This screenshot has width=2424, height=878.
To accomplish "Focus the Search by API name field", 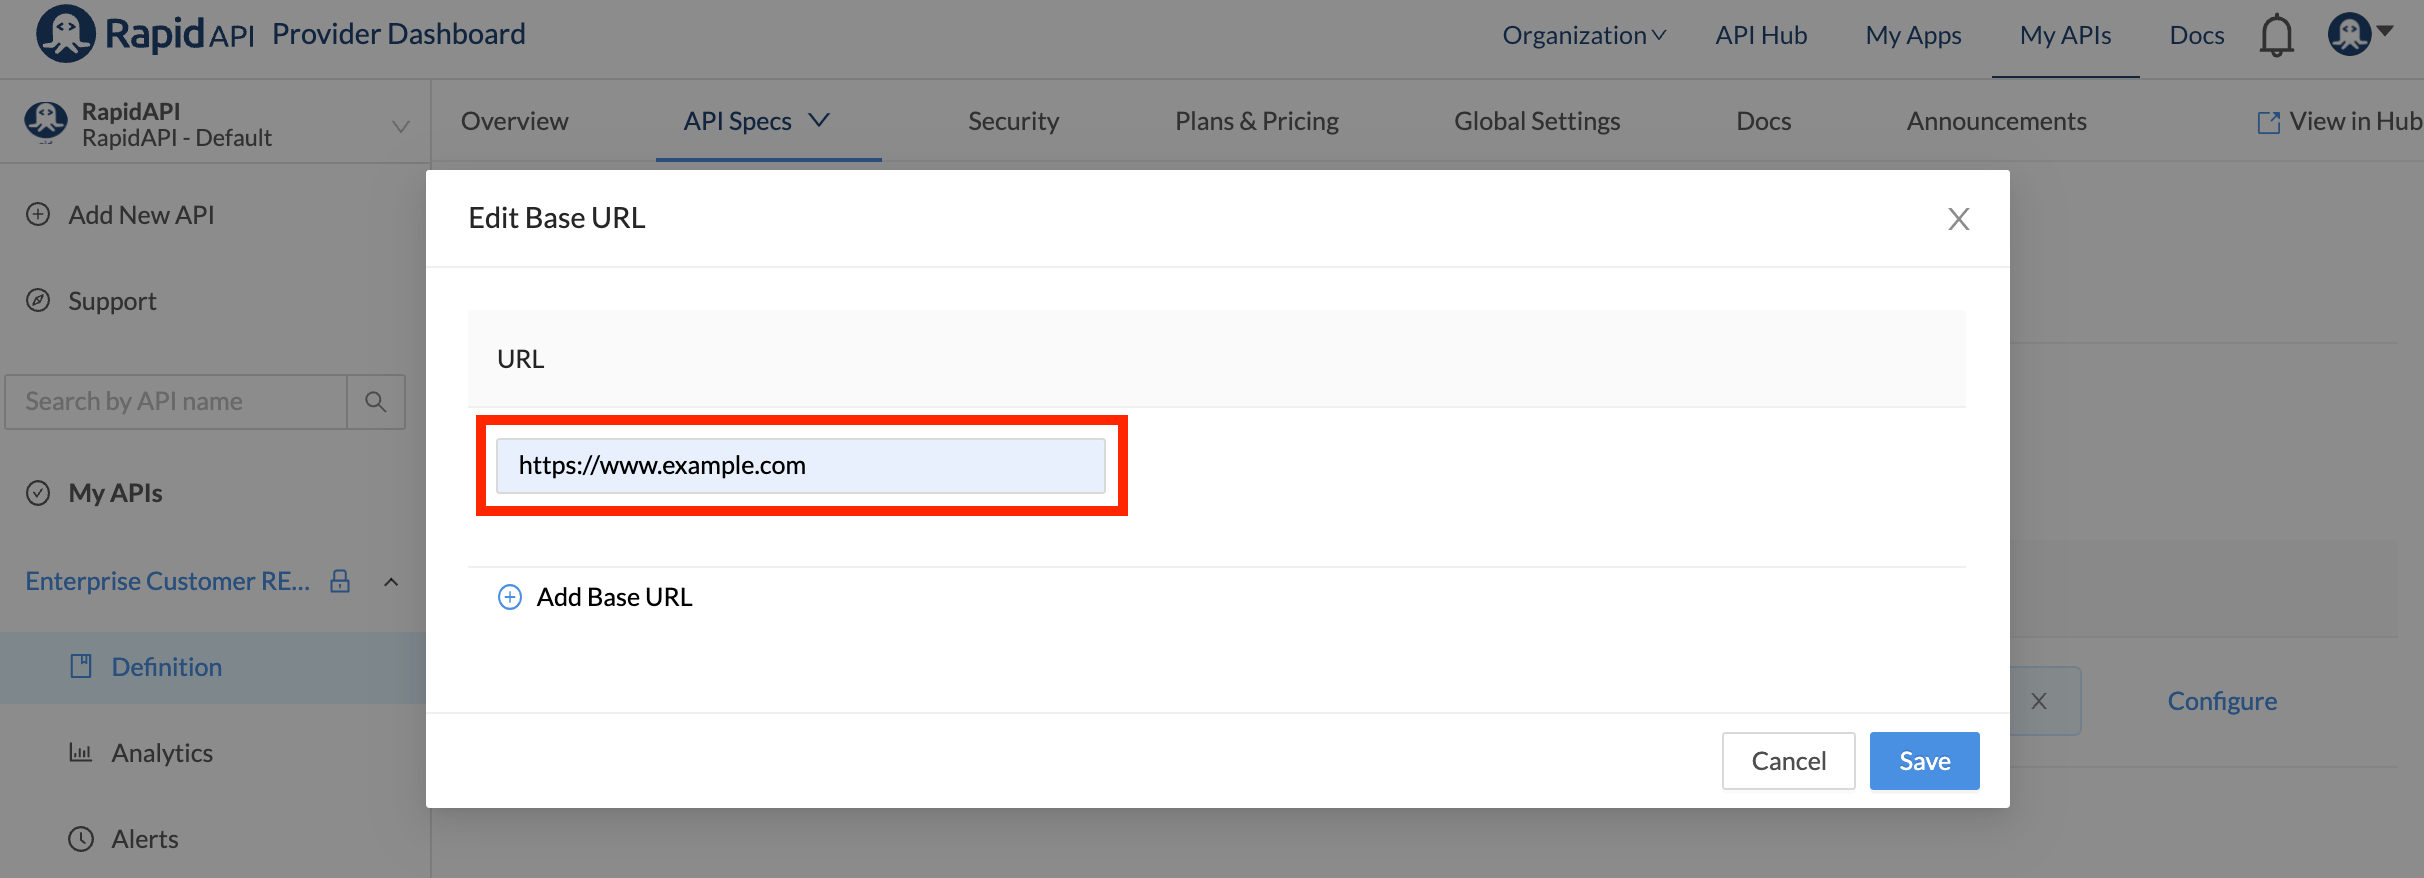I will pyautogui.click(x=176, y=402).
